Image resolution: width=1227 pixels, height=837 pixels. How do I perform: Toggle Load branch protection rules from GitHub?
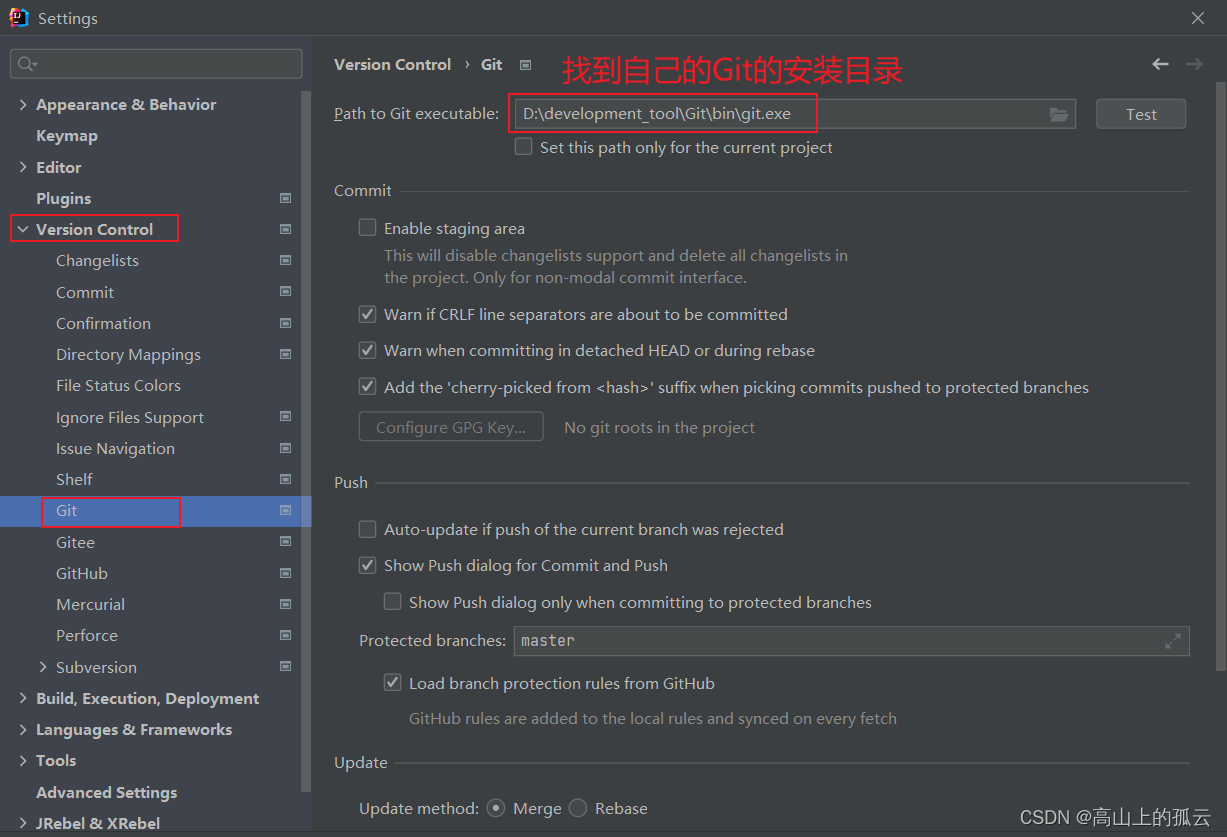tap(393, 684)
